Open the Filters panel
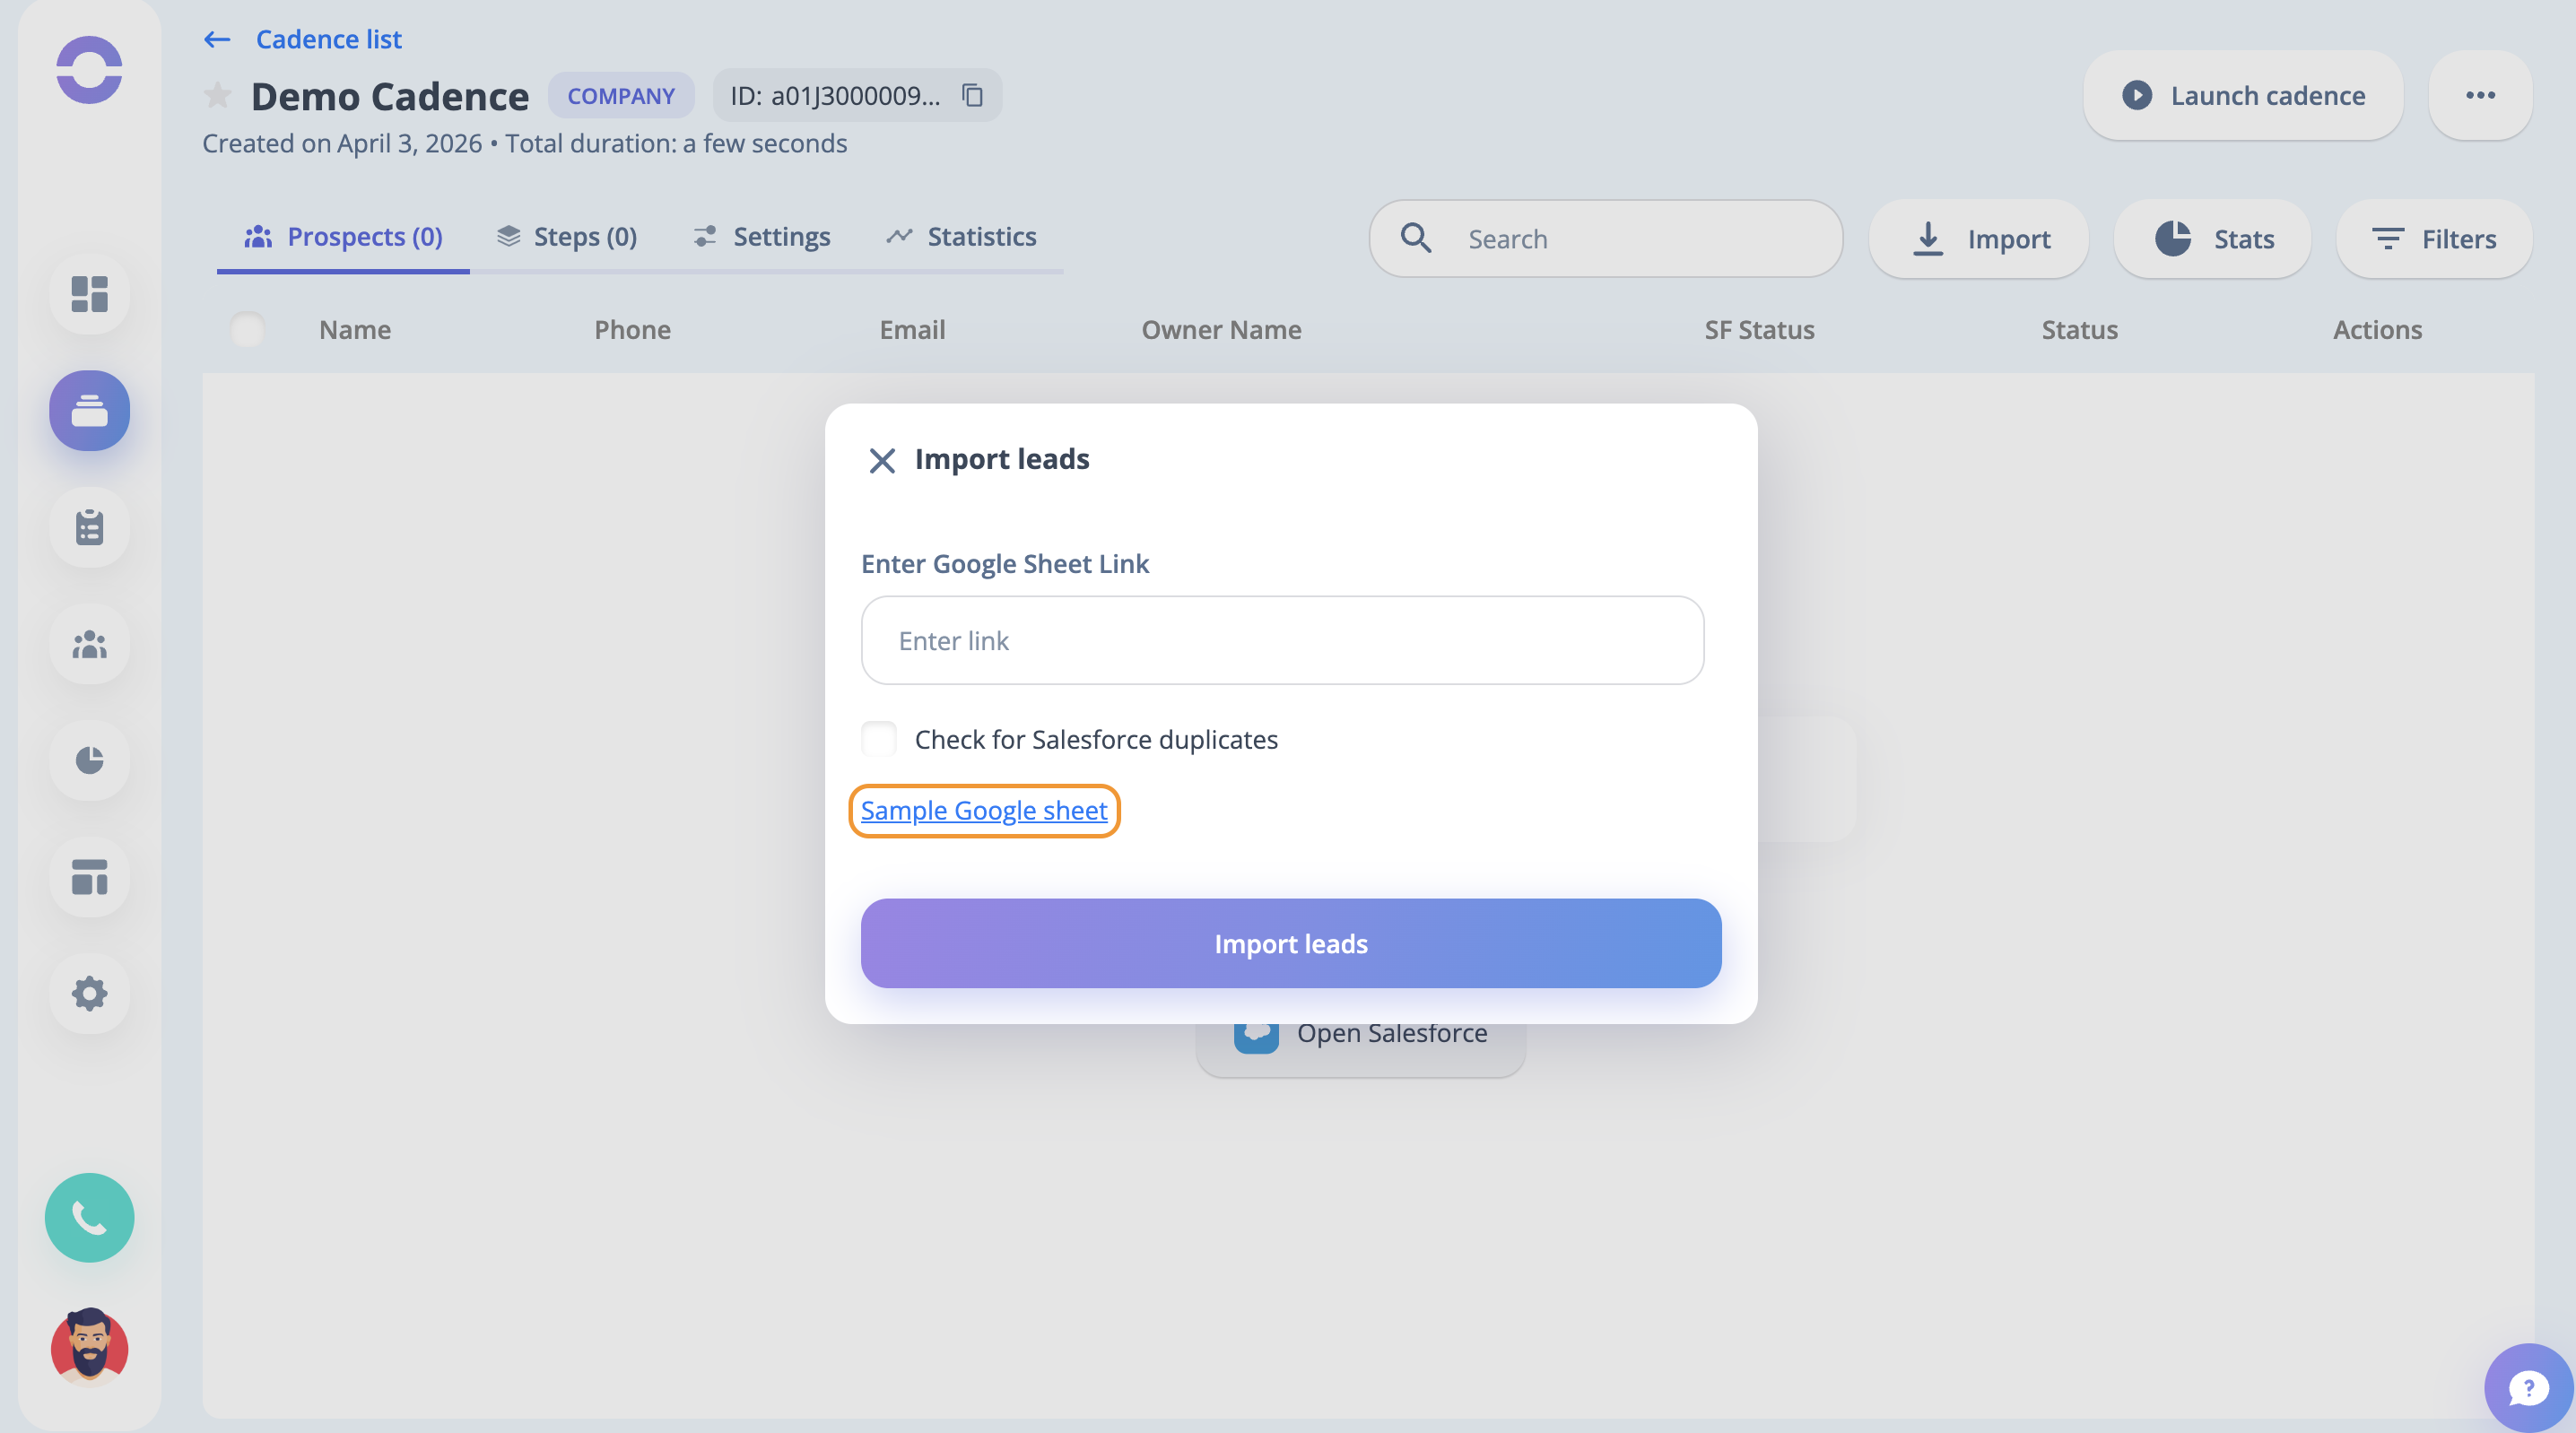 coord(2433,239)
